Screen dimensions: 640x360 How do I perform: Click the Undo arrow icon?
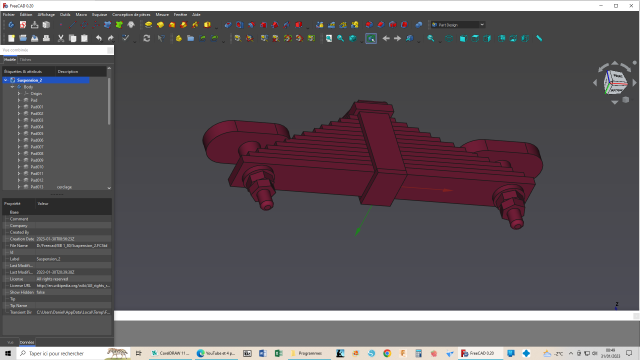point(99,38)
